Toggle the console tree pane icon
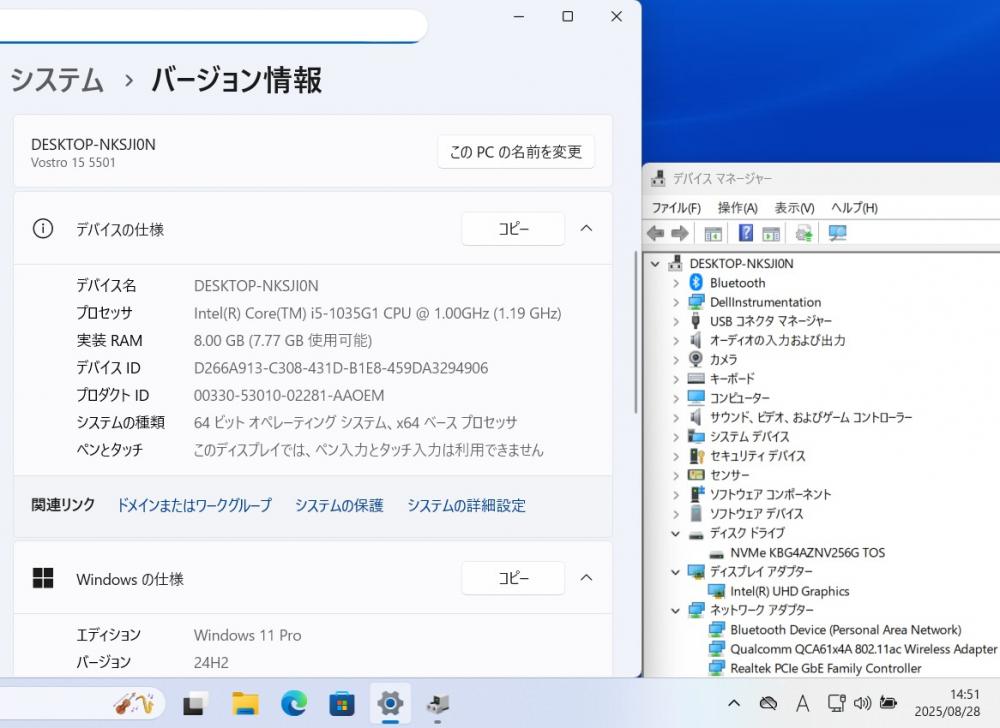The width and height of the screenshot is (1000, 728). pyautogui.click(x=713, y=234)
